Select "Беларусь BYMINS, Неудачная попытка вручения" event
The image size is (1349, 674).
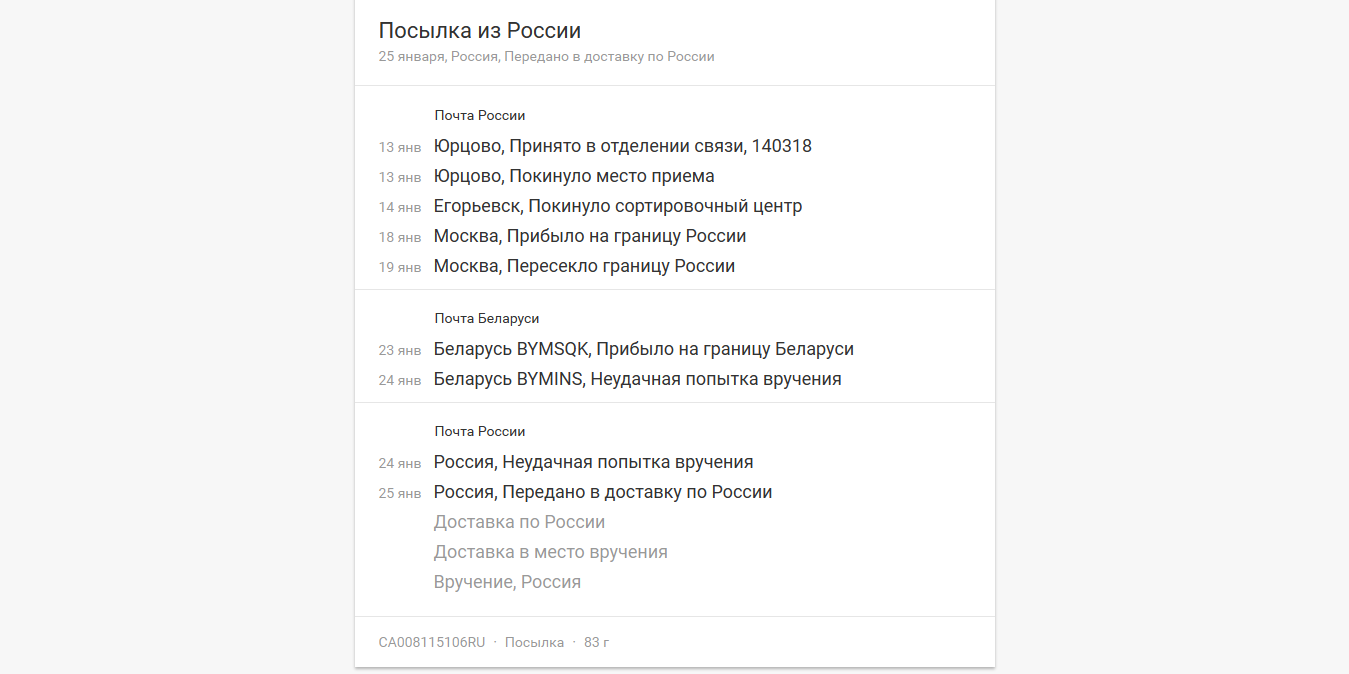pyautogui.click(x=637, y=379)
